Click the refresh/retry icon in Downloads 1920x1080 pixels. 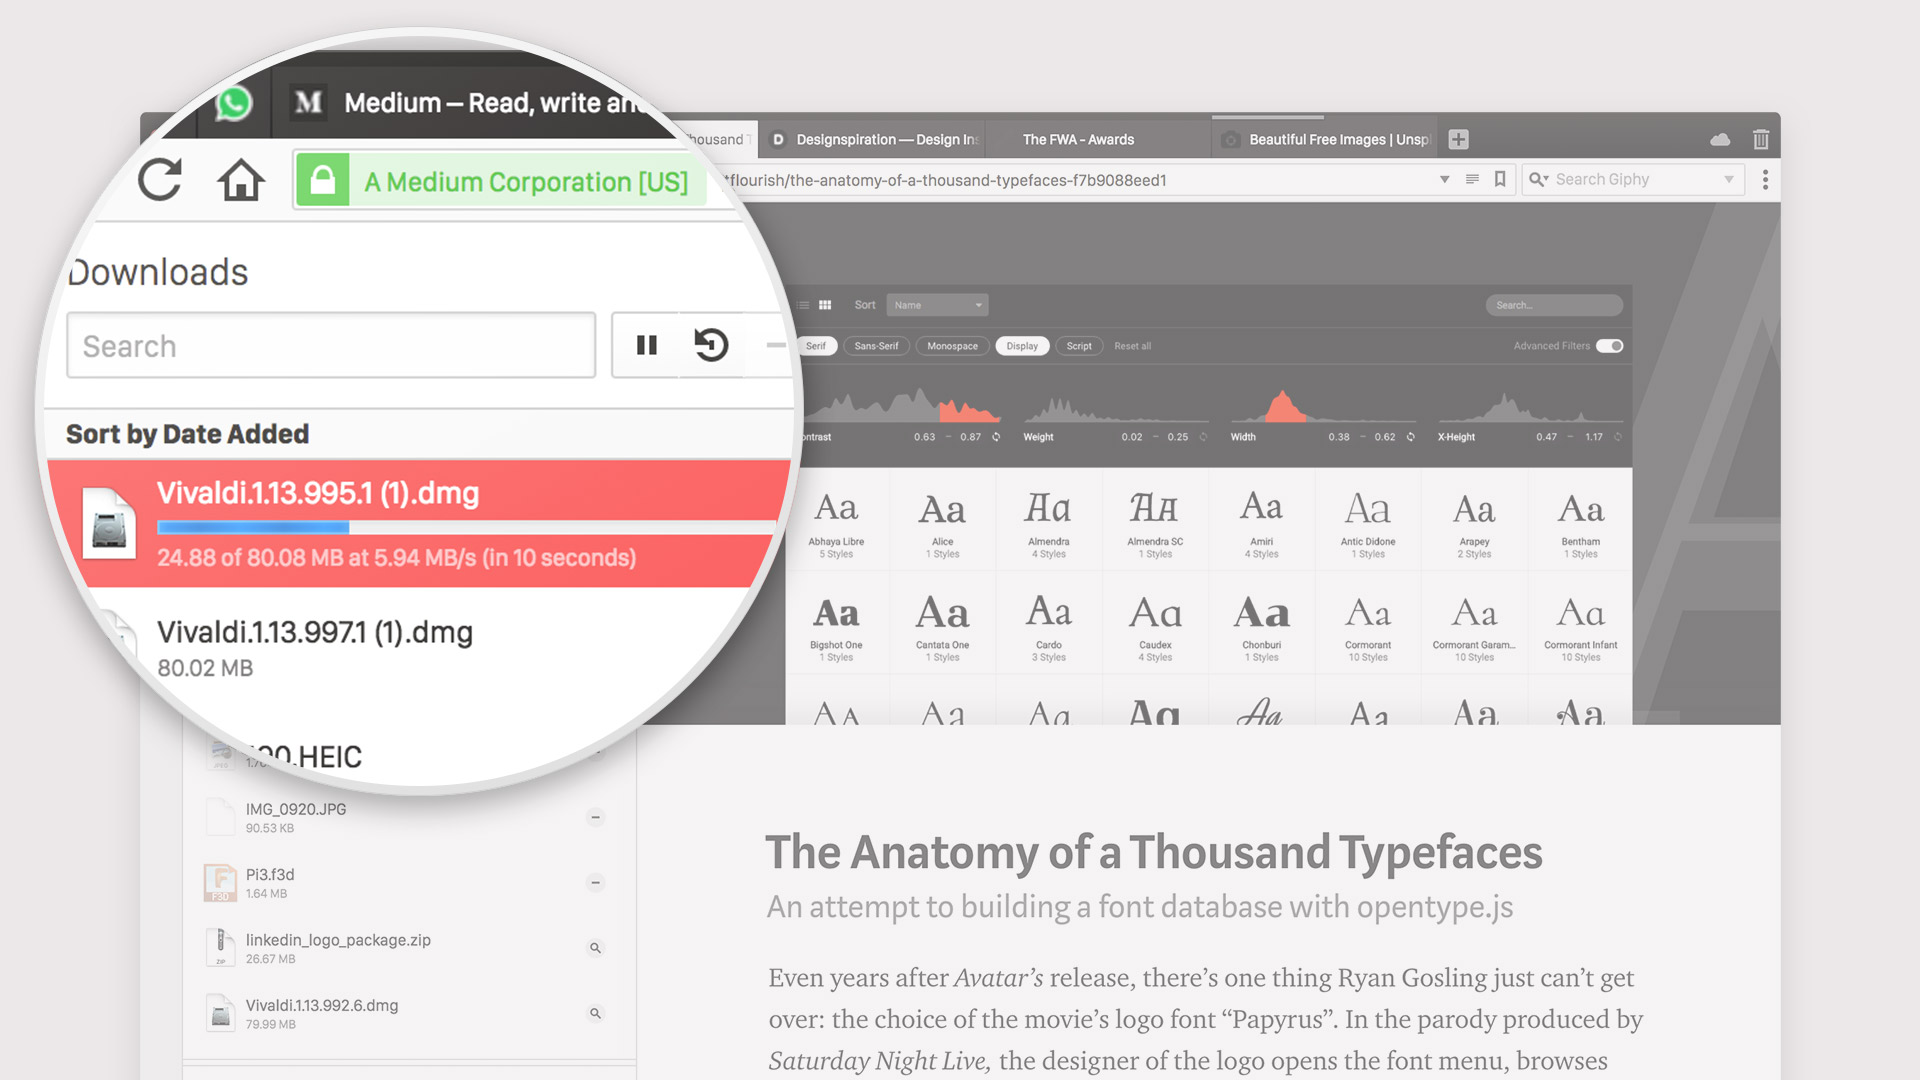(712, 345)
